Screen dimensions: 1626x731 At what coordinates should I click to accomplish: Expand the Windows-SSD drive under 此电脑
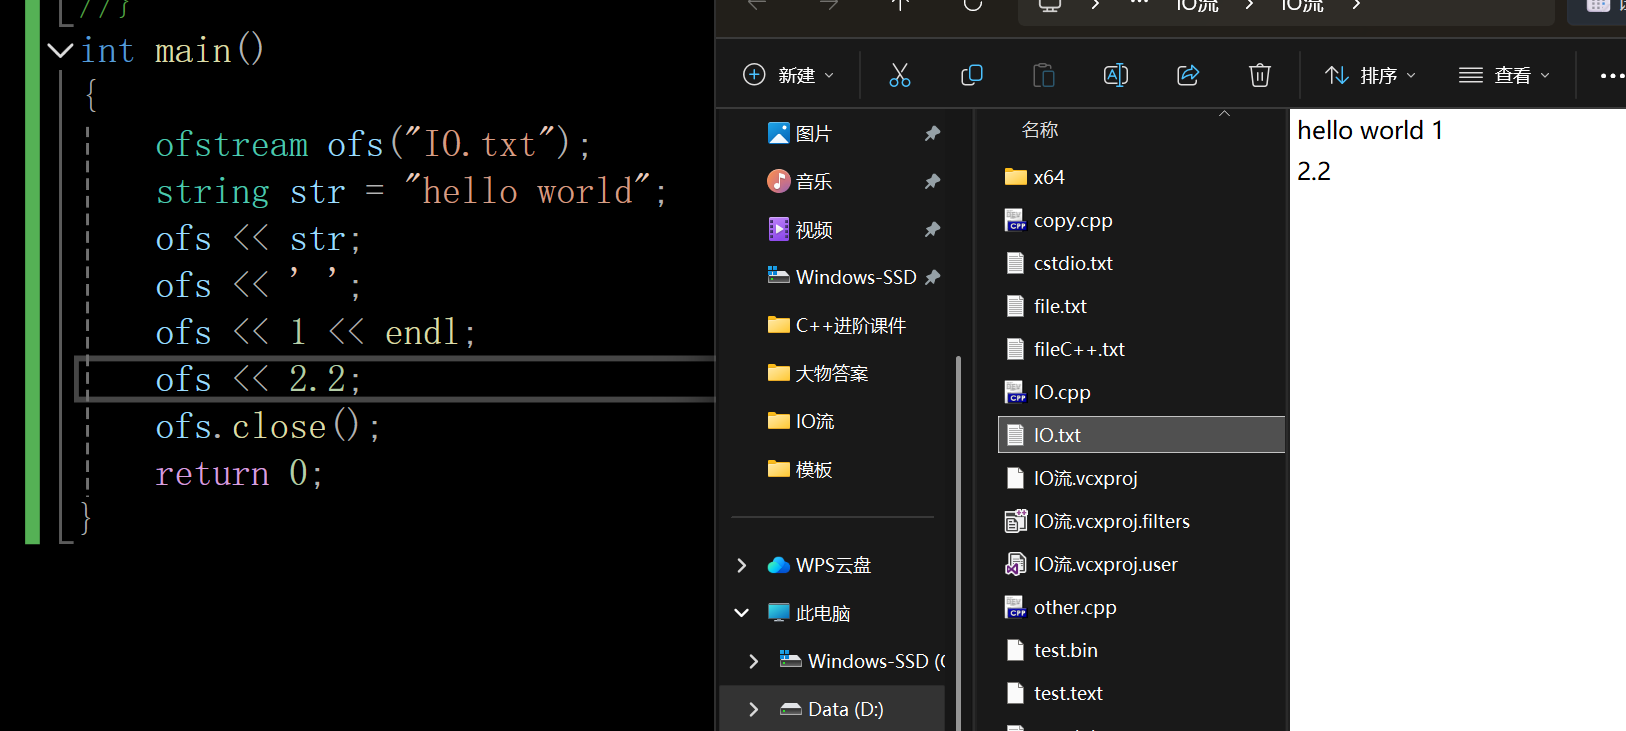pos(754,661)
